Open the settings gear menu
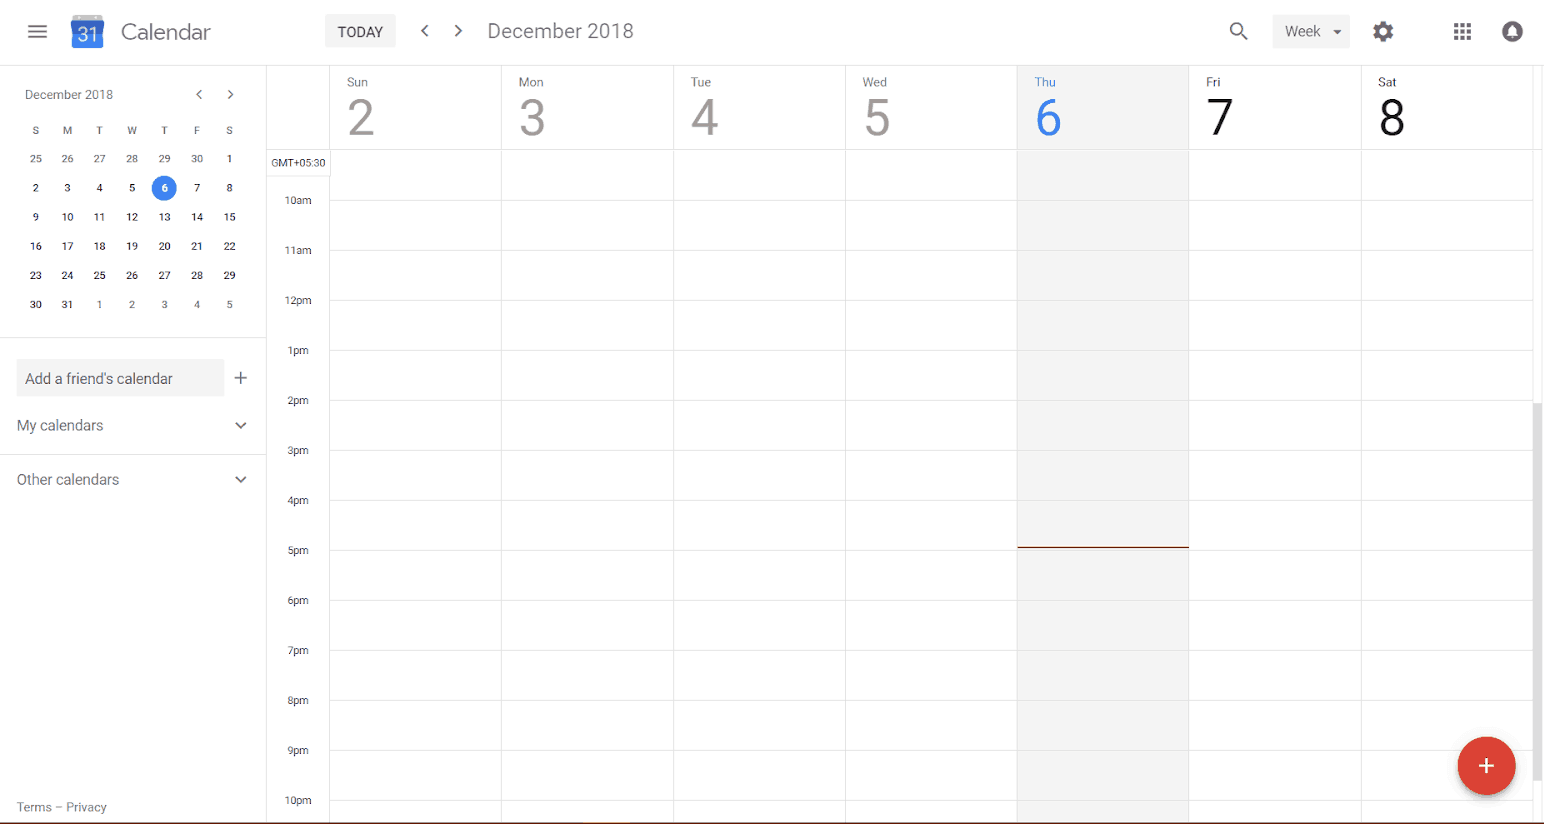Screen dimensions: 1544x824 (1383, 31)
